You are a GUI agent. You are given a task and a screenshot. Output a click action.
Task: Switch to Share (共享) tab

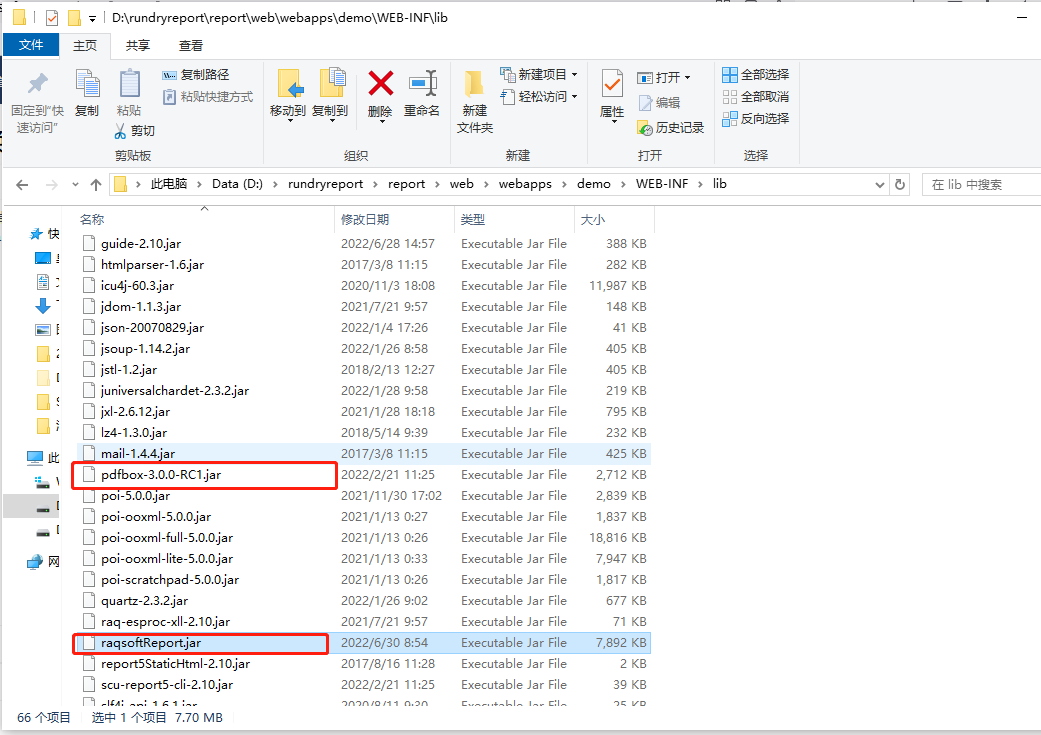click(x=138, y=45)
